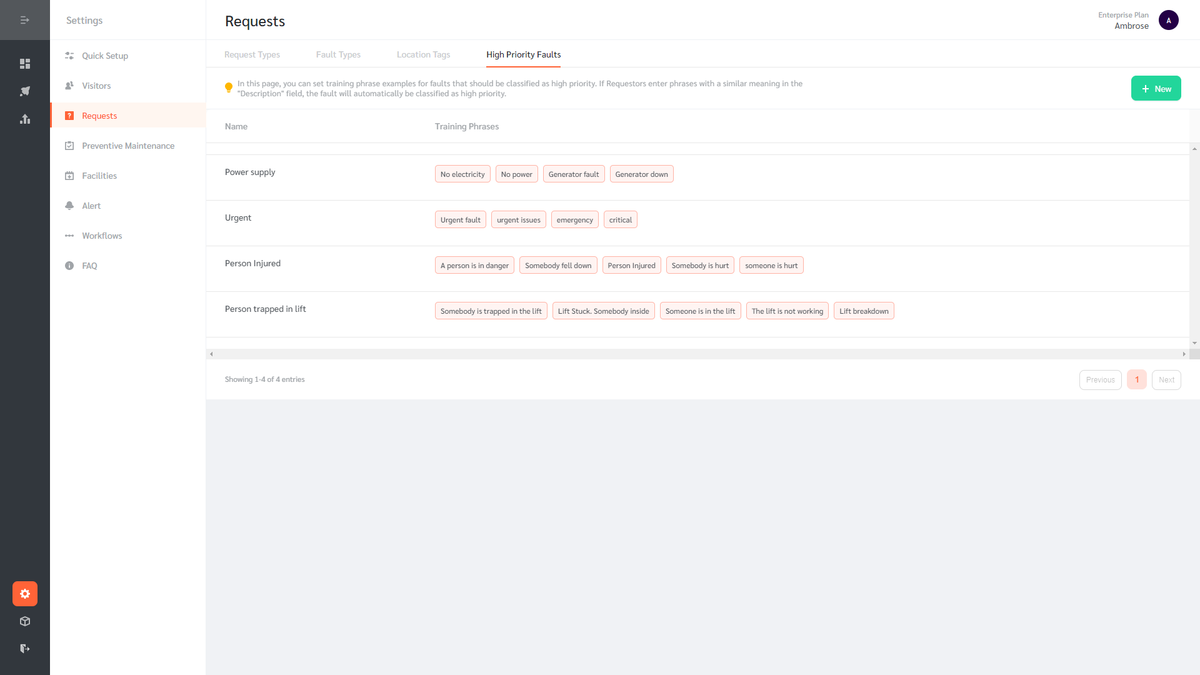This screenshot has height=675, width=1200.
Task: Click the rocket icon in the left rail
Action: click(24, 91)
